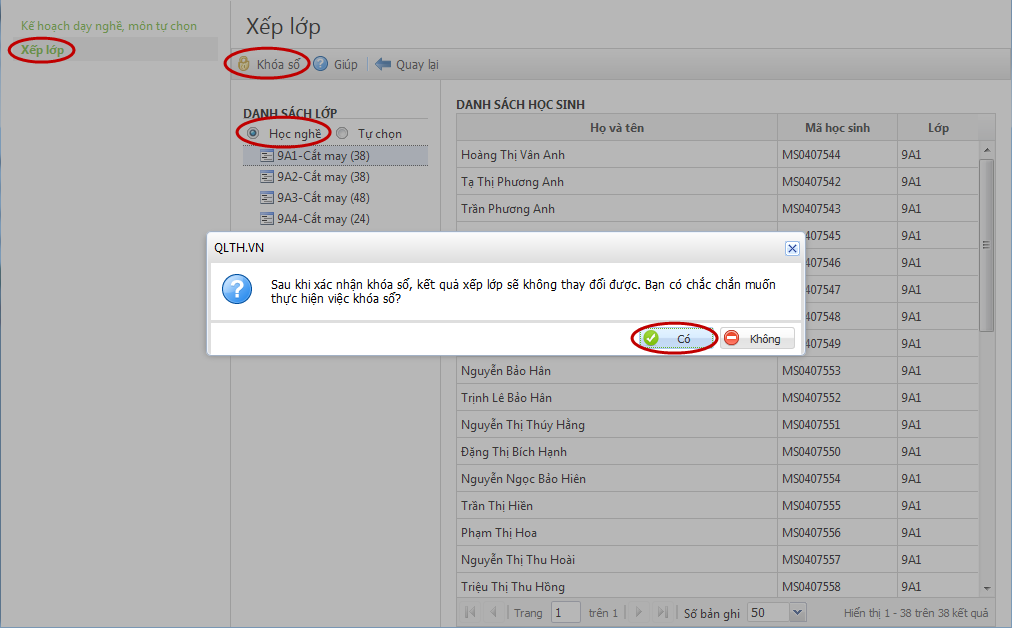Image resolution: width=1012 pixels, height=628 pixels.
Task: Click student code MS0407550
Action: pyautogui.click(x=811, y=452)
